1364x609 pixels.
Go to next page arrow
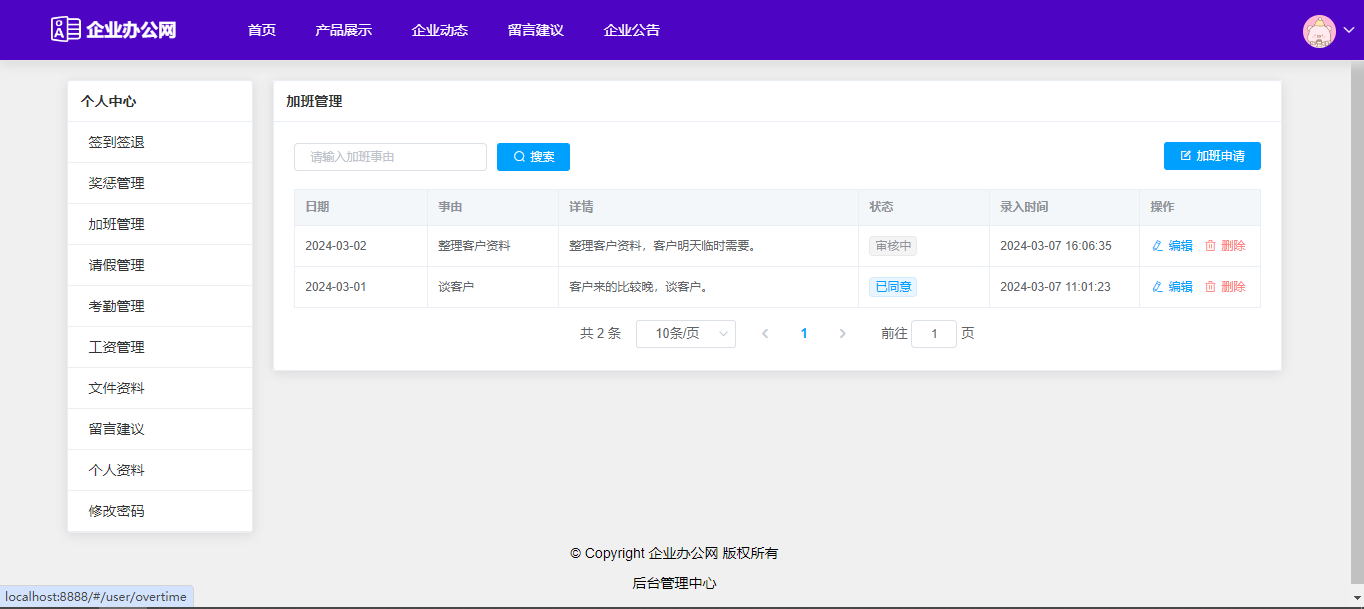point(842,334)
